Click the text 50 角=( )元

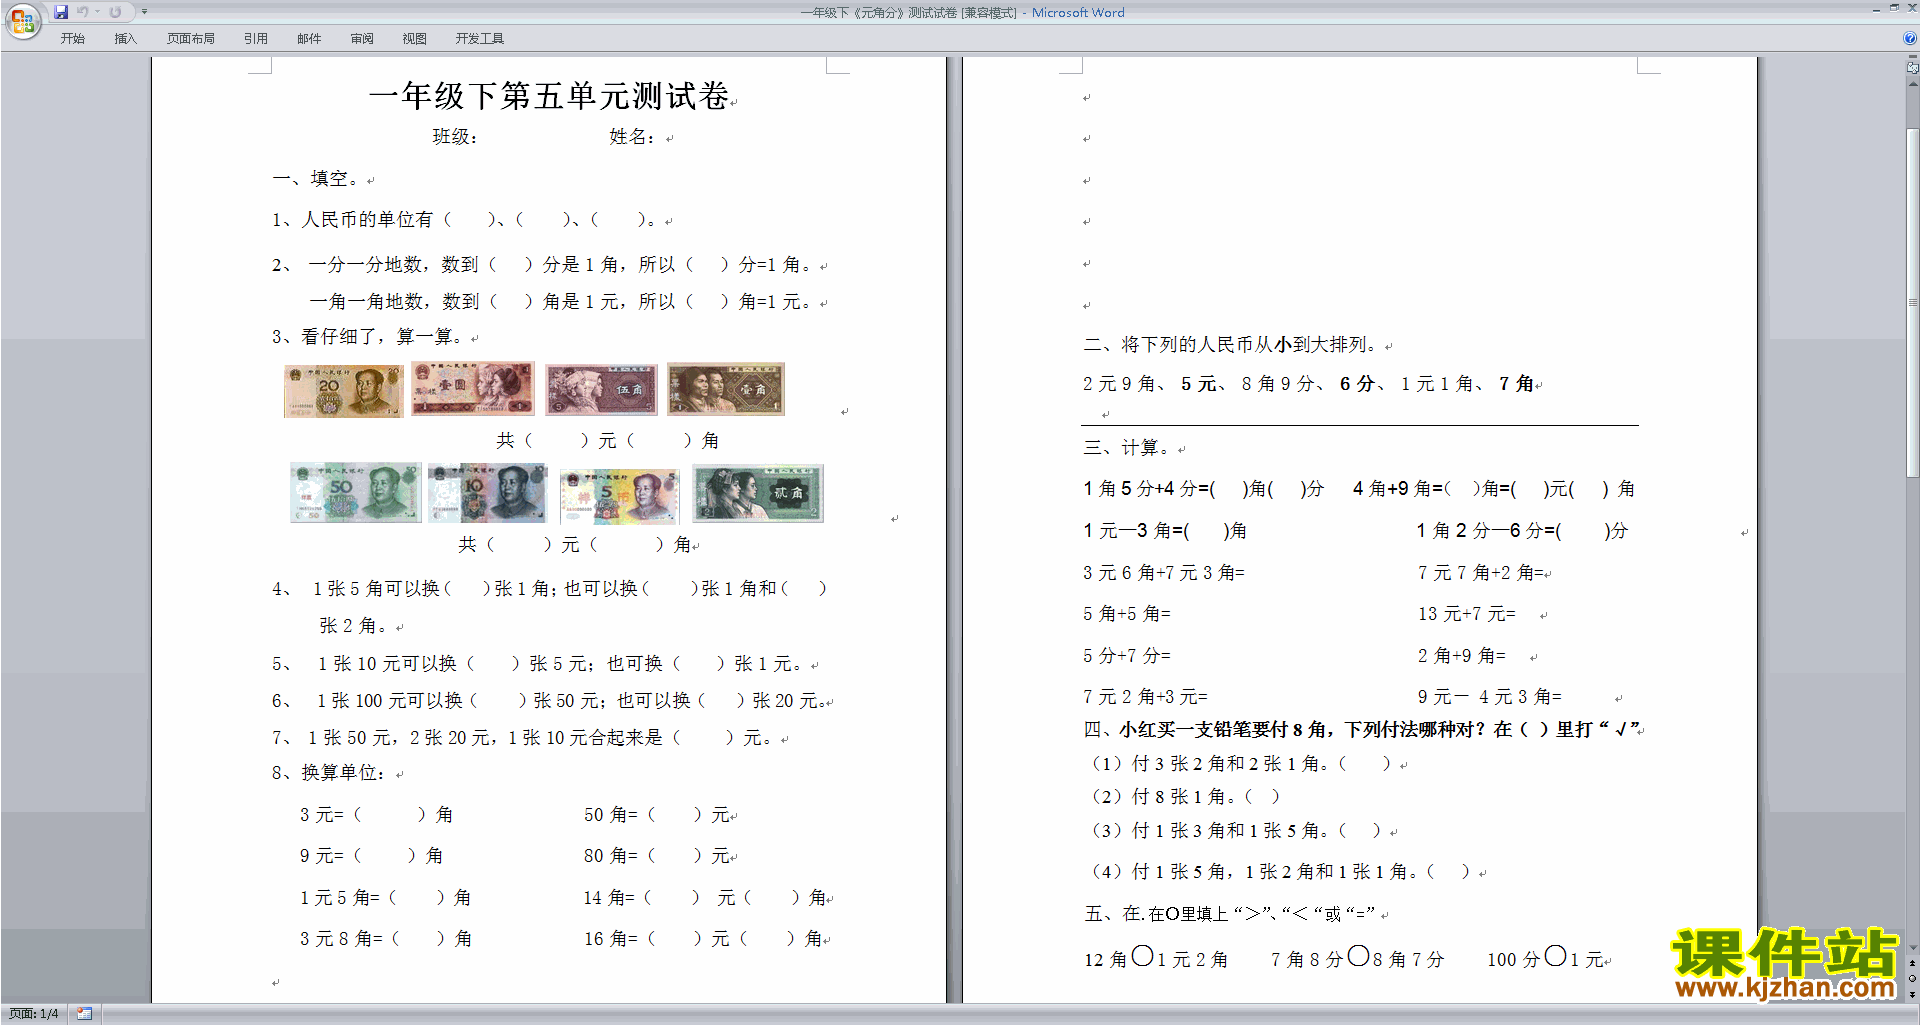pyautogui.click(x=657, y=816)
